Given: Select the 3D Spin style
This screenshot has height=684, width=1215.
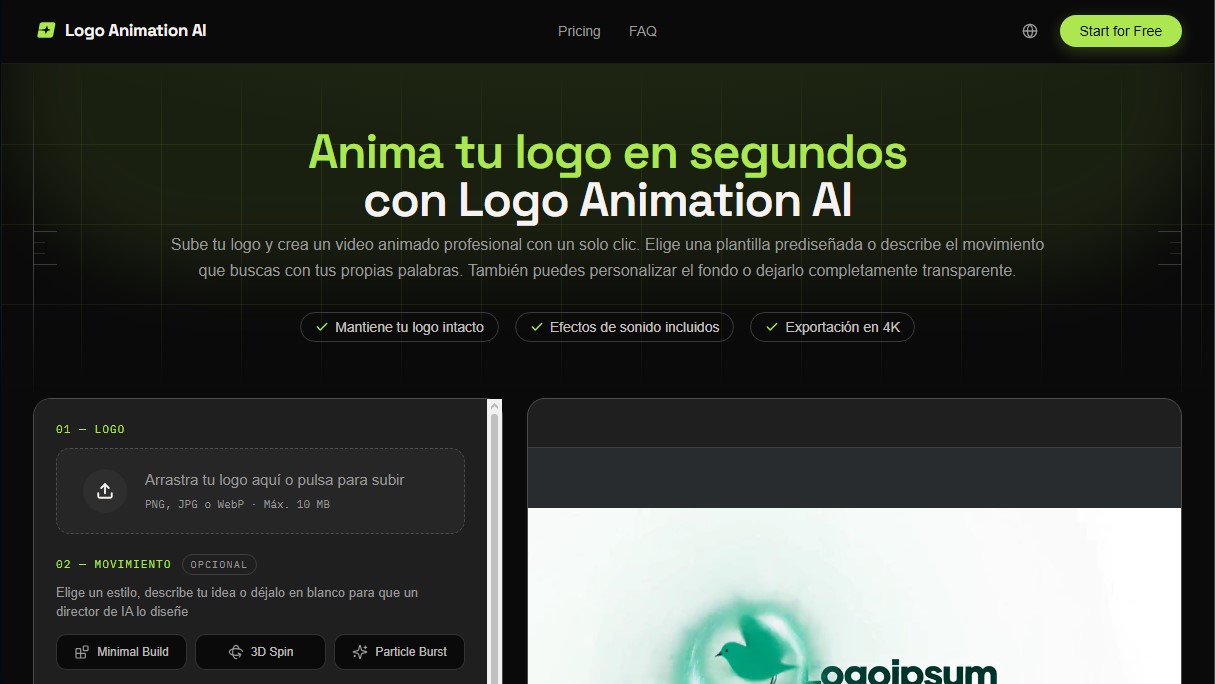Looking at the screenshot, I should [x=260, y=652].
